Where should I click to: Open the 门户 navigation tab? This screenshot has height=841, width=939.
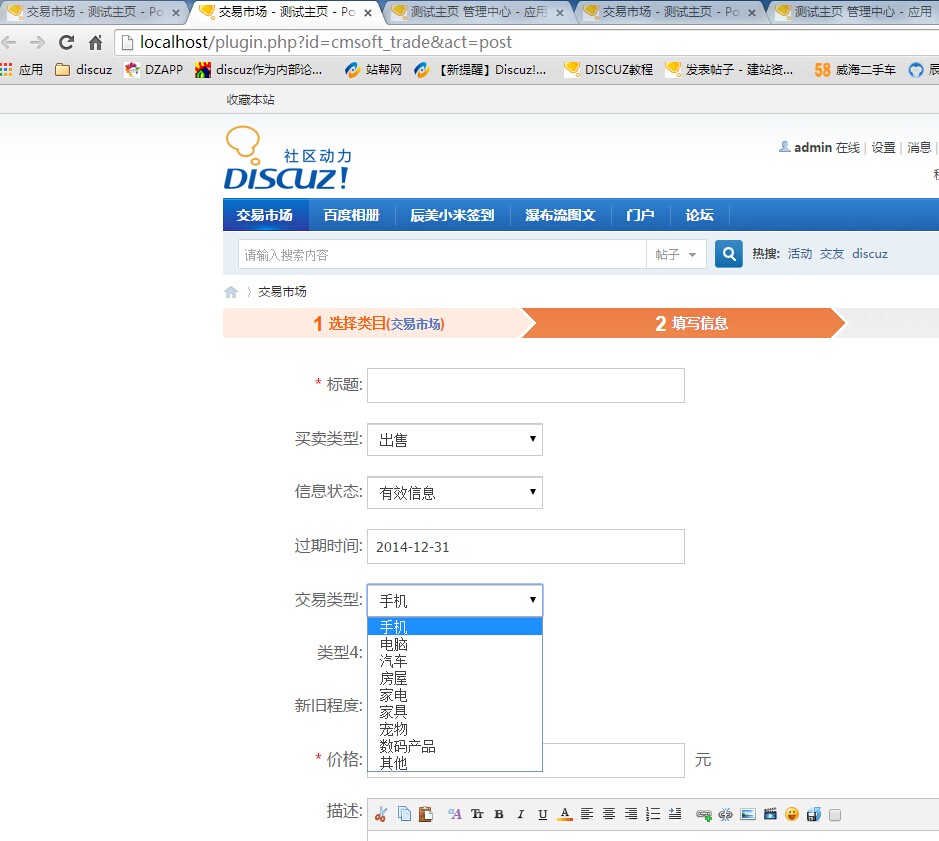640,215
